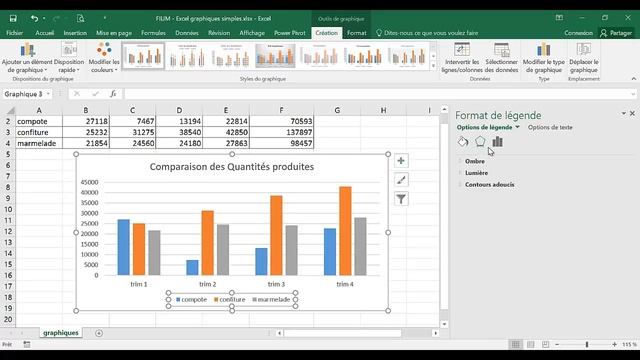
Task: Click Modifier le type de graphique
Action: [544, 58]
